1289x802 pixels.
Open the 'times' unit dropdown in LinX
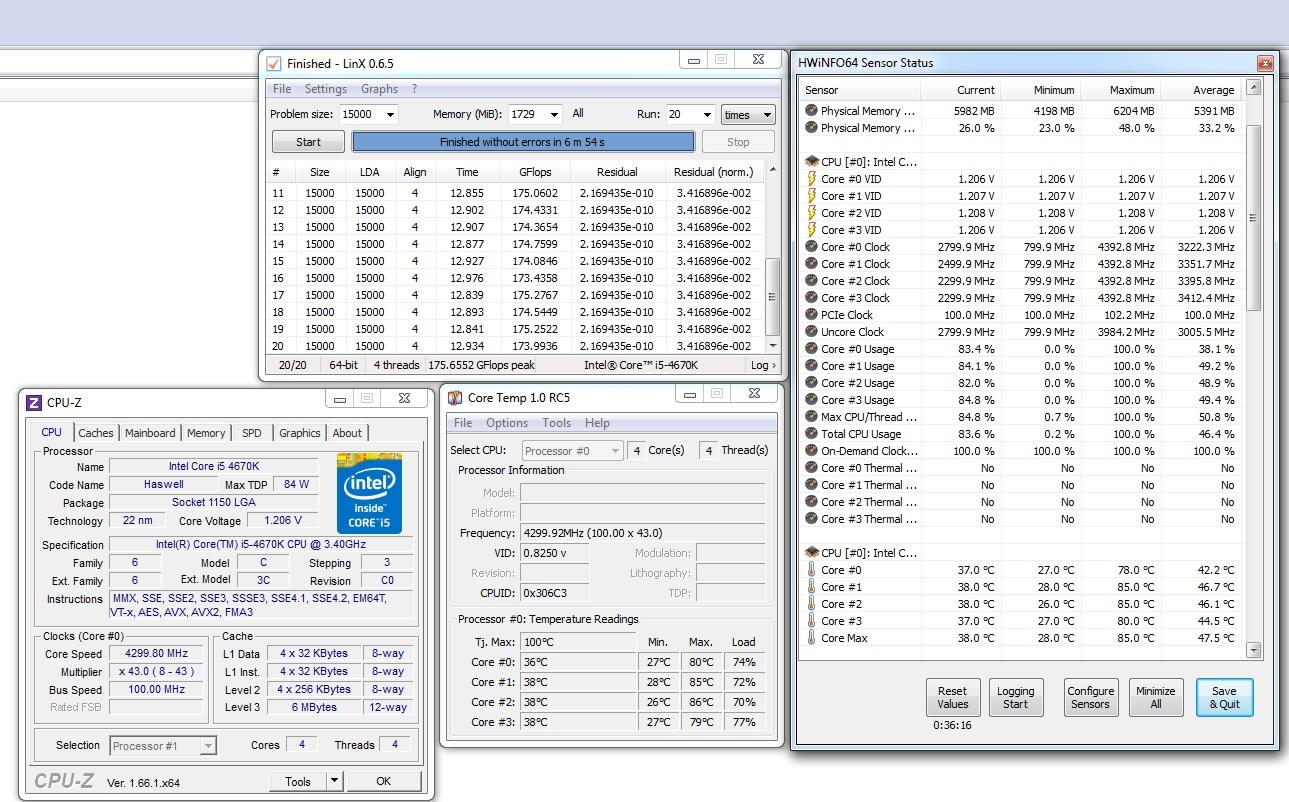748,114
